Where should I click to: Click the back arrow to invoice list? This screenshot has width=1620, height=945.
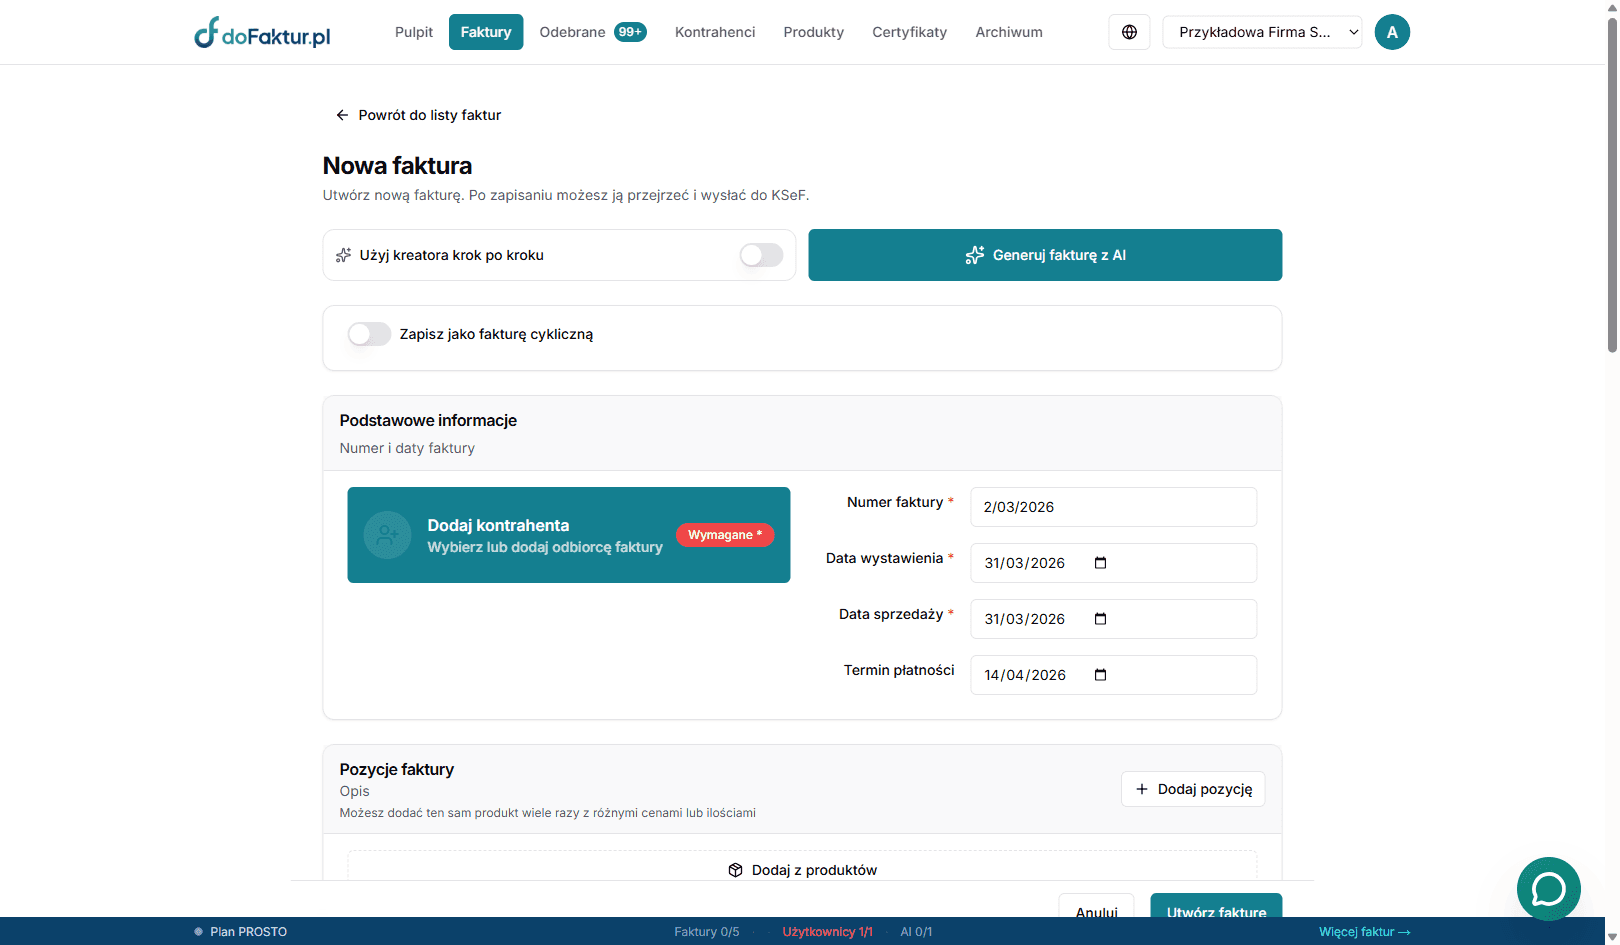coord(342,115)
